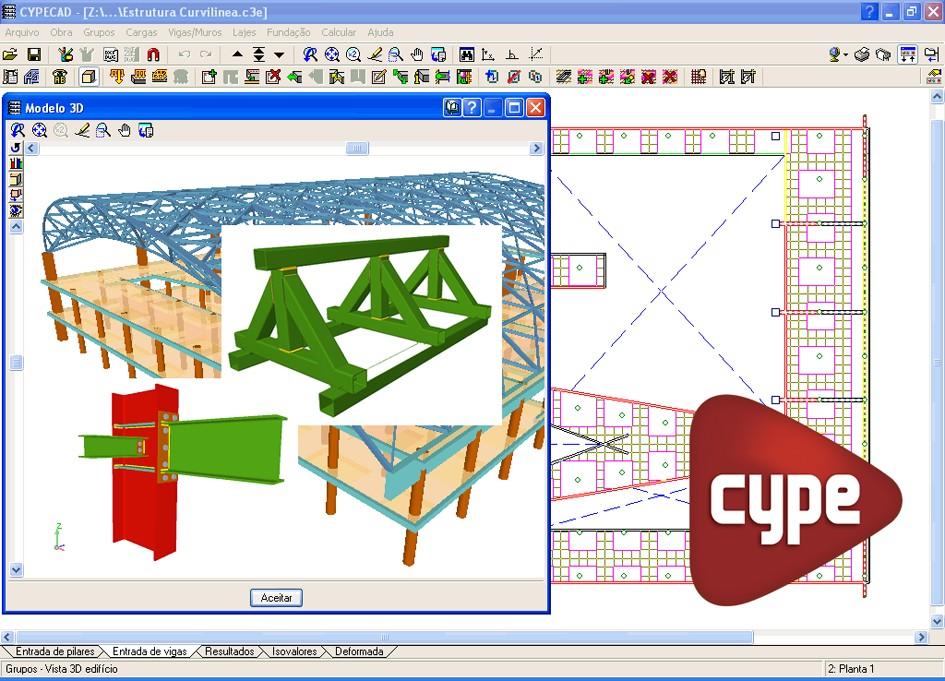Click the zoom window magnifier in main toolbar

(x=395, y=55)
